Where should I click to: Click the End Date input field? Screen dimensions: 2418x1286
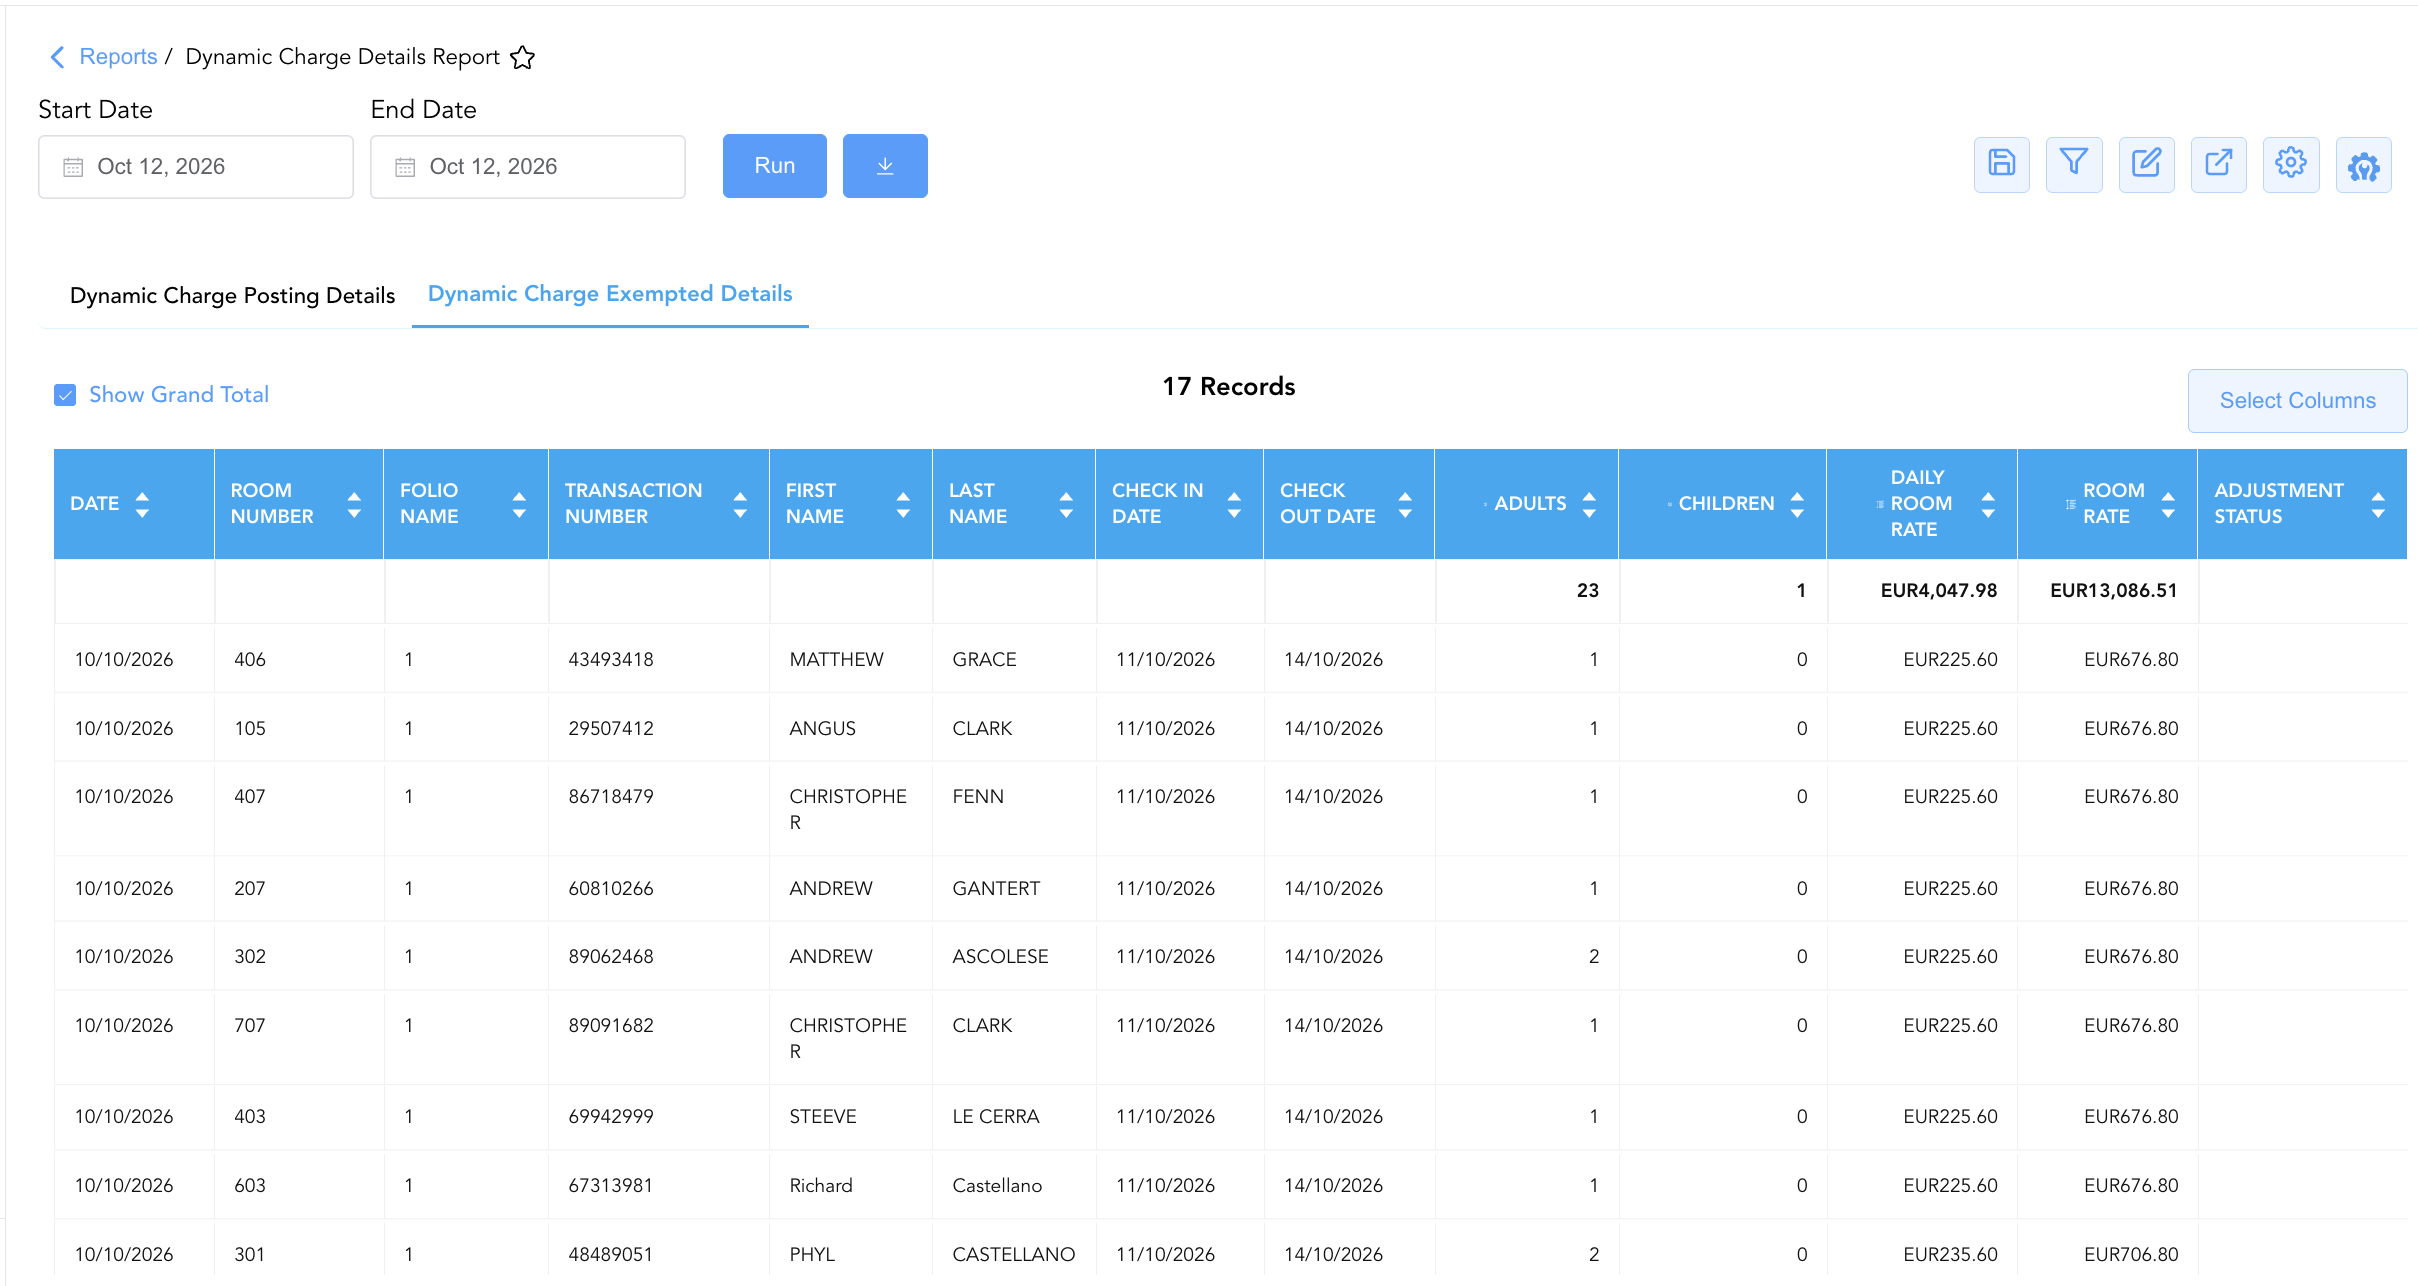pos(528,167)
